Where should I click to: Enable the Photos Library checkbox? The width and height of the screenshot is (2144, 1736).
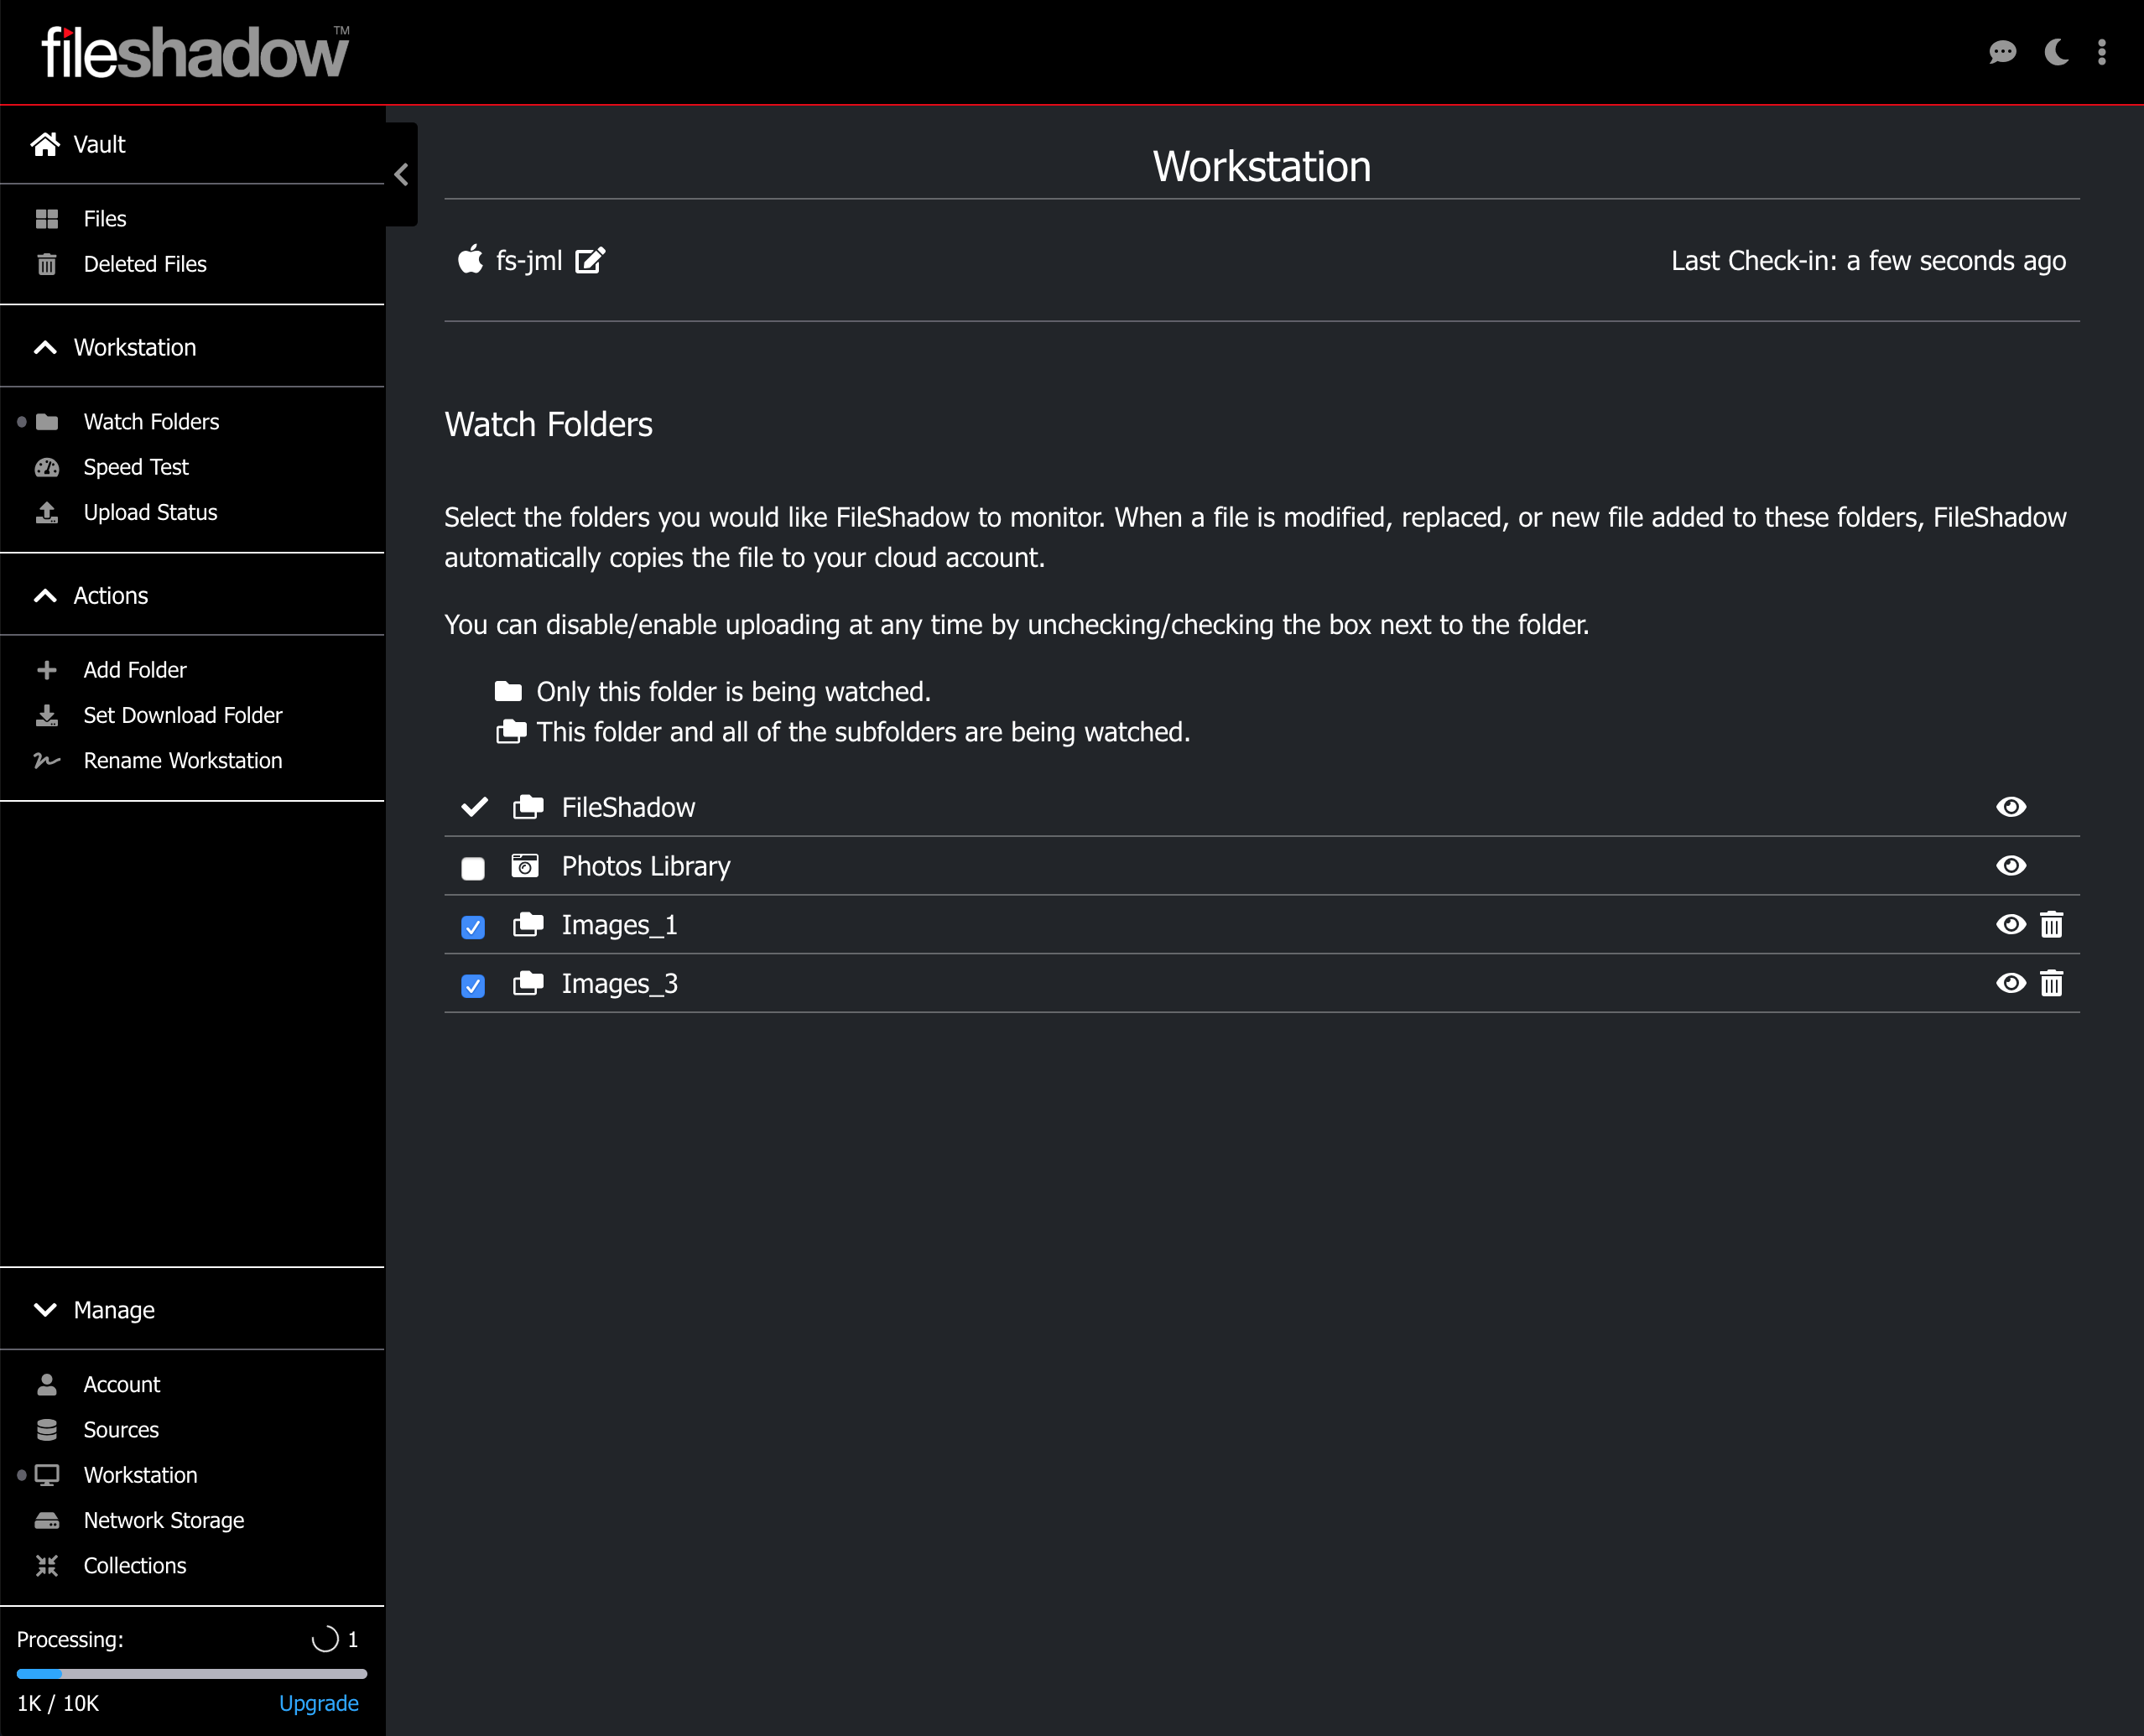[x=473, y=867]
